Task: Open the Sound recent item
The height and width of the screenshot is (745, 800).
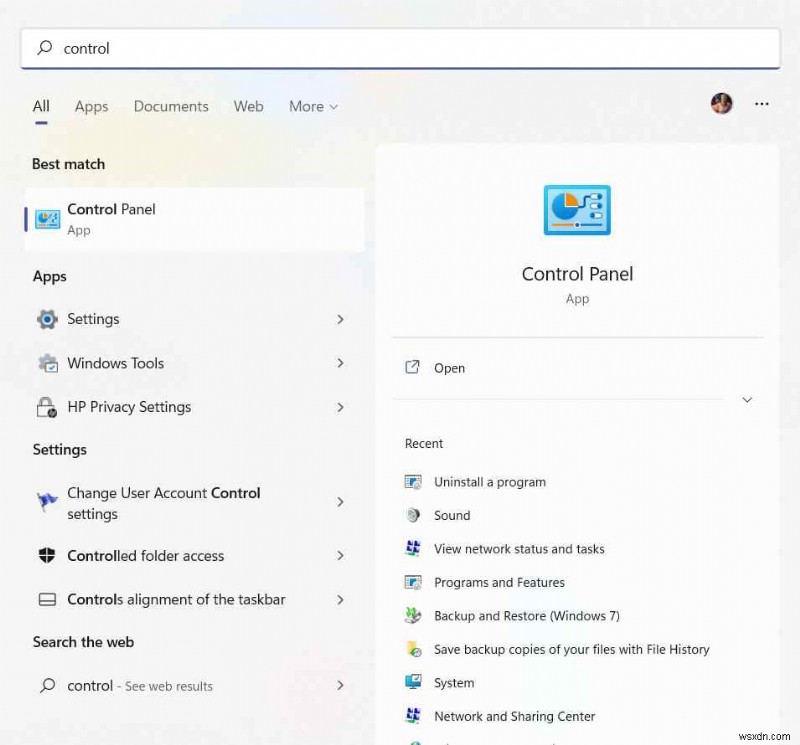Action: coord(452,515)
